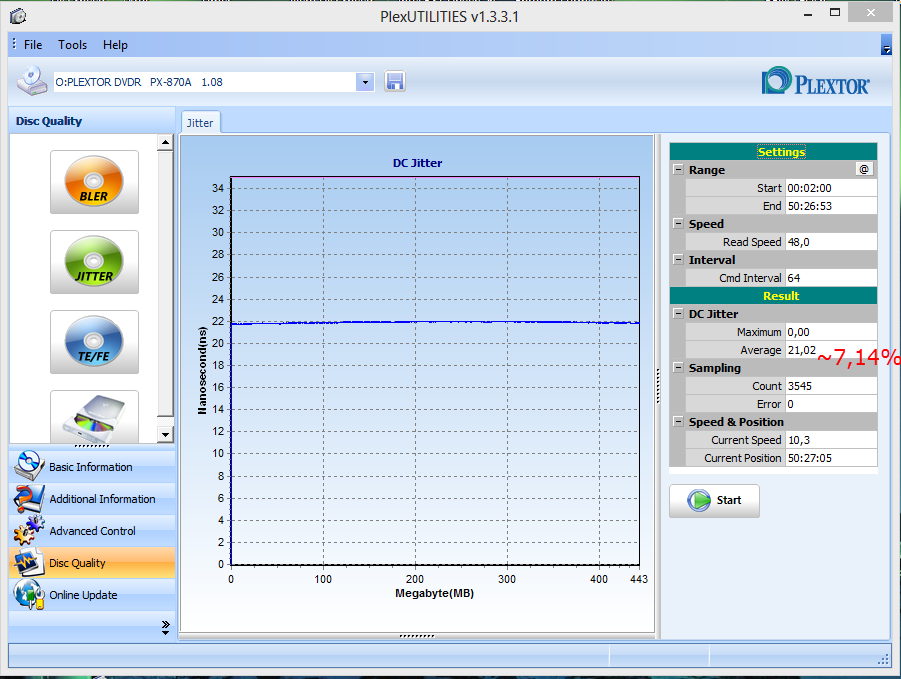
Task: Collapse the Speed & Position section
Action: point(679,421)
